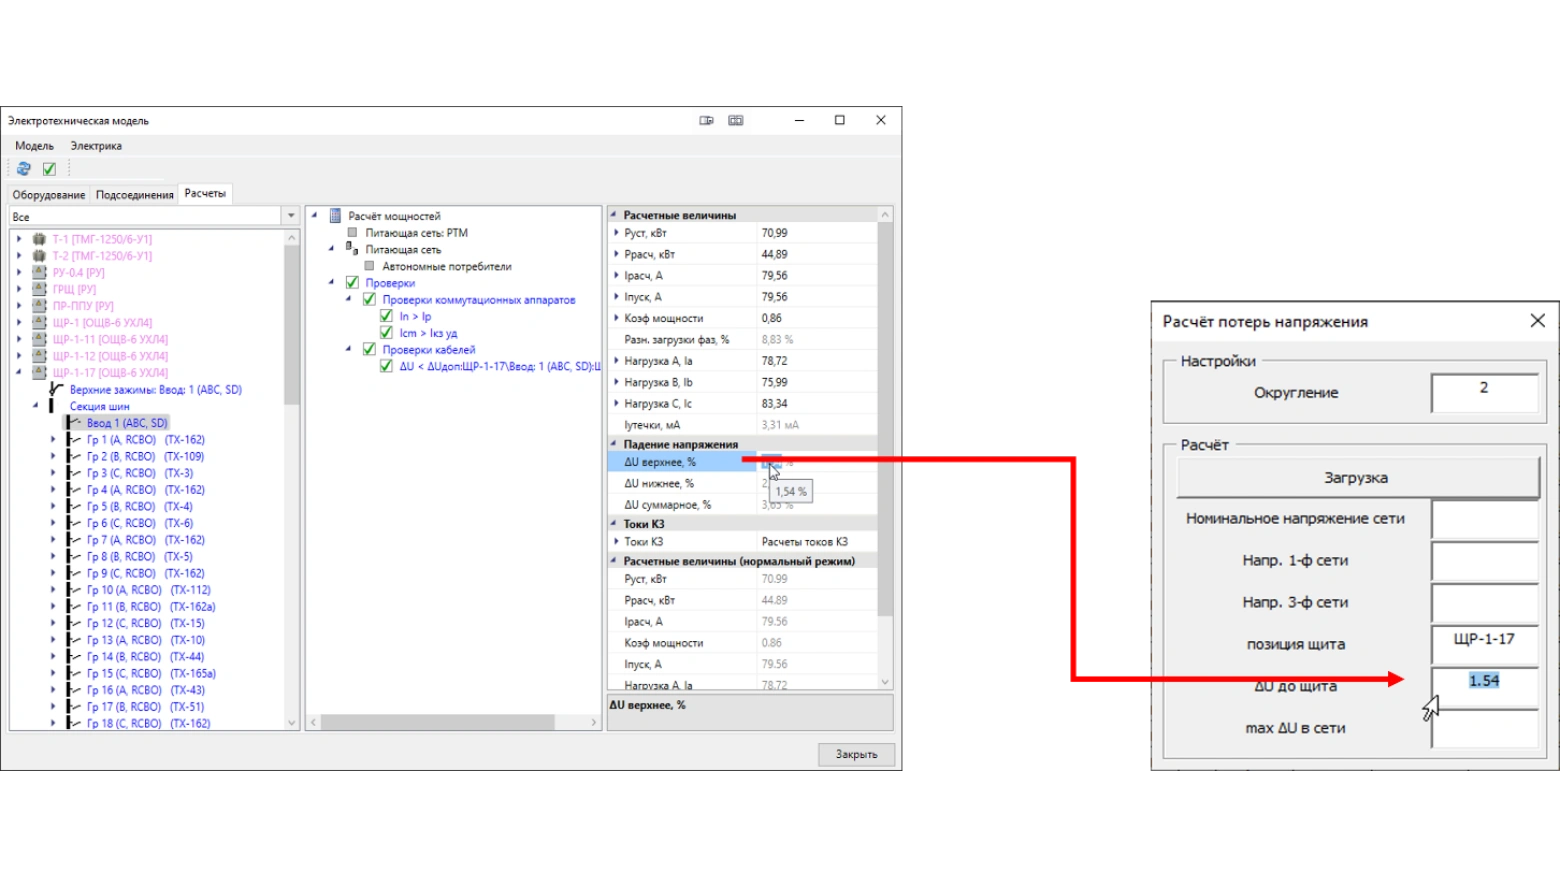This screenshot has width=1560, height=877.
Task: Click the Номинальное напряжение сети input field
Action: (x=1485, y=519)
